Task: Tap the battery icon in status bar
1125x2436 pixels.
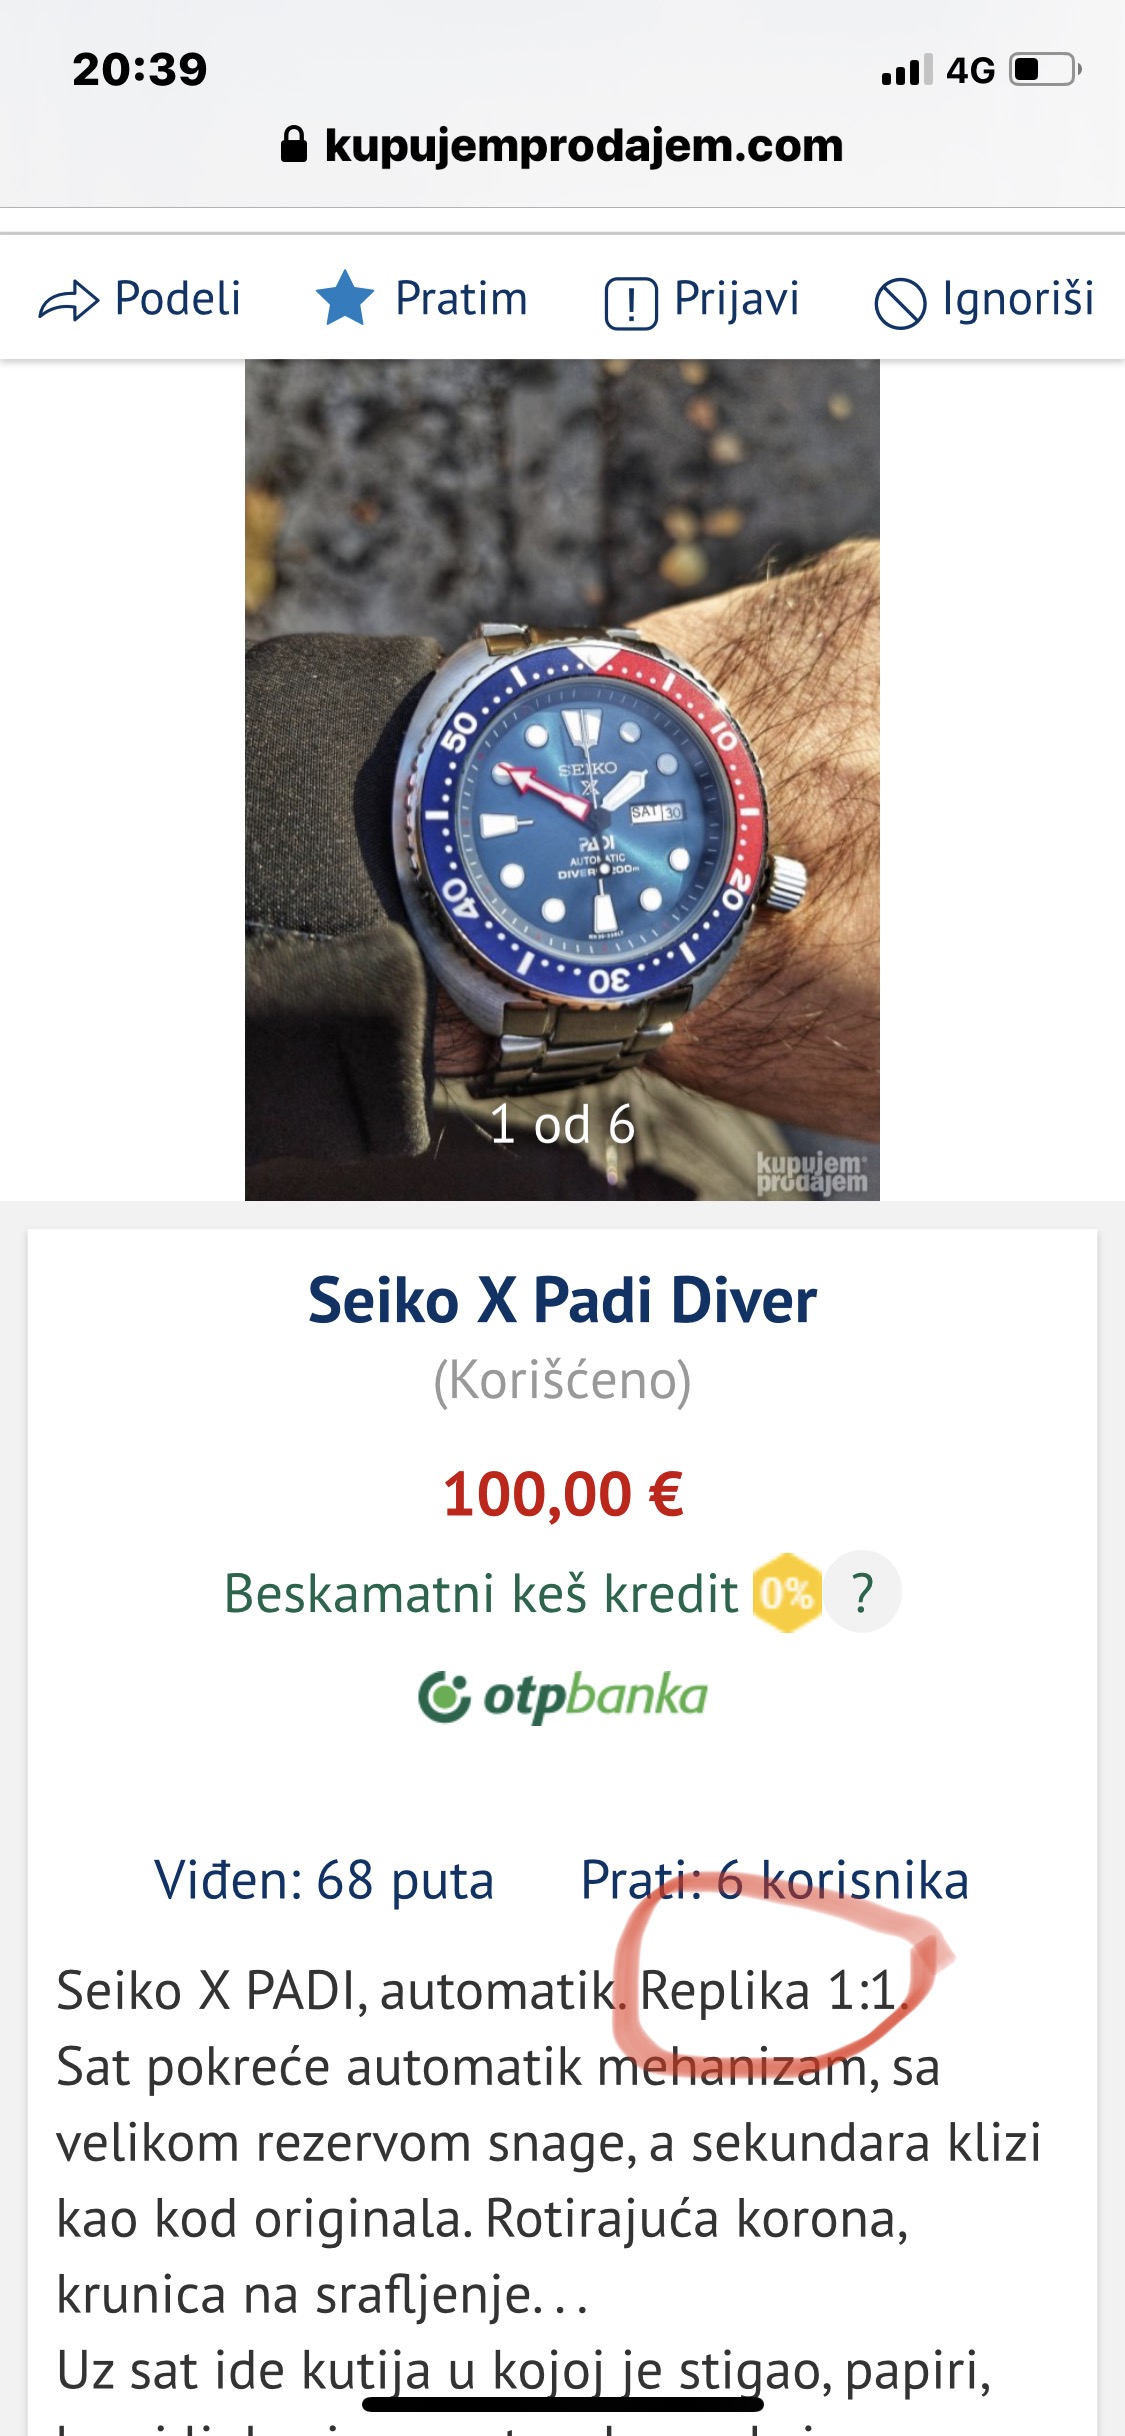Action: [1046, 70]
